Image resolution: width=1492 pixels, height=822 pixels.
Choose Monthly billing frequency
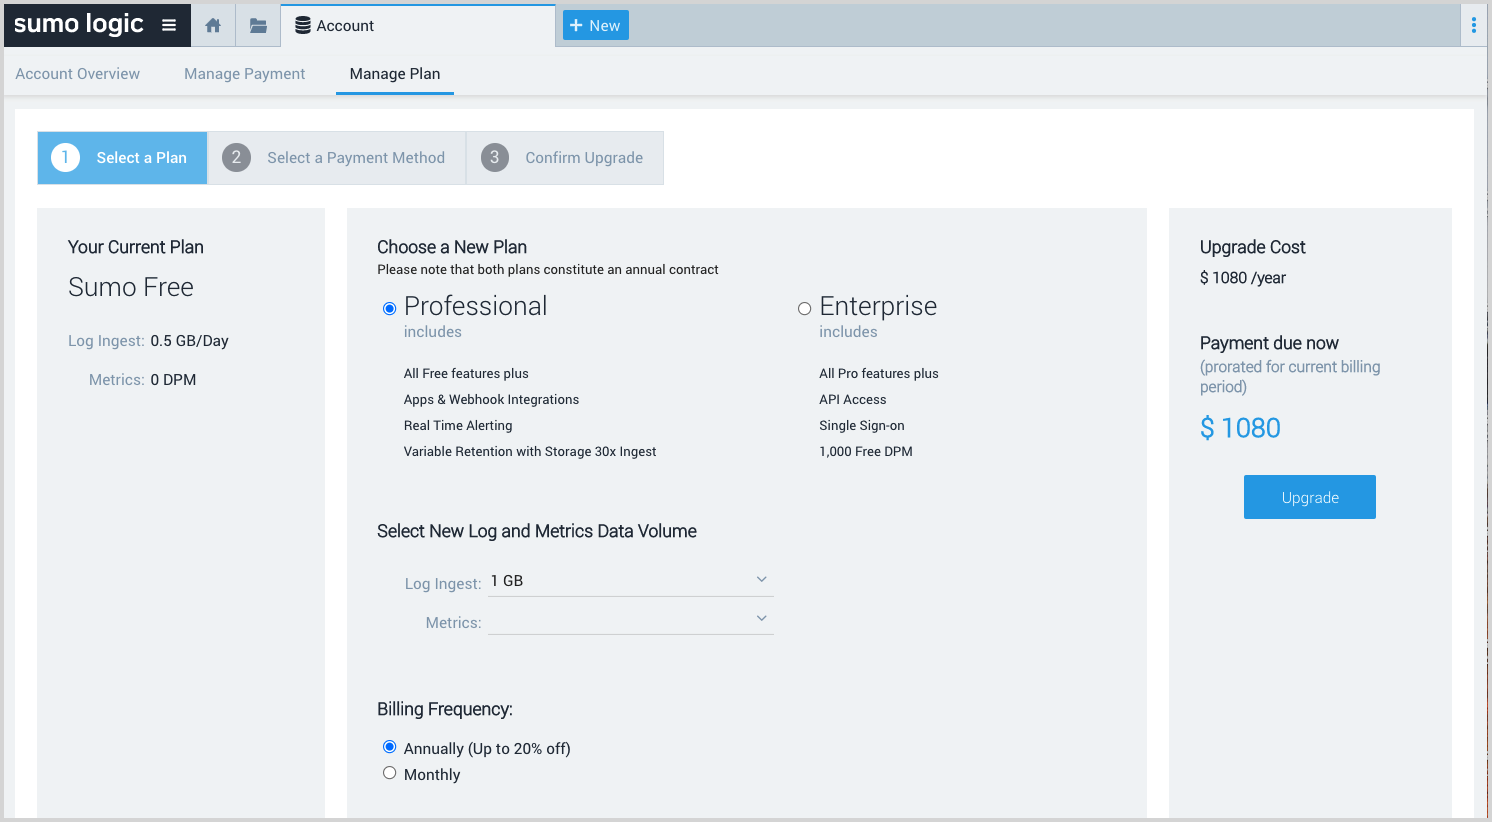tap(389, 772)
